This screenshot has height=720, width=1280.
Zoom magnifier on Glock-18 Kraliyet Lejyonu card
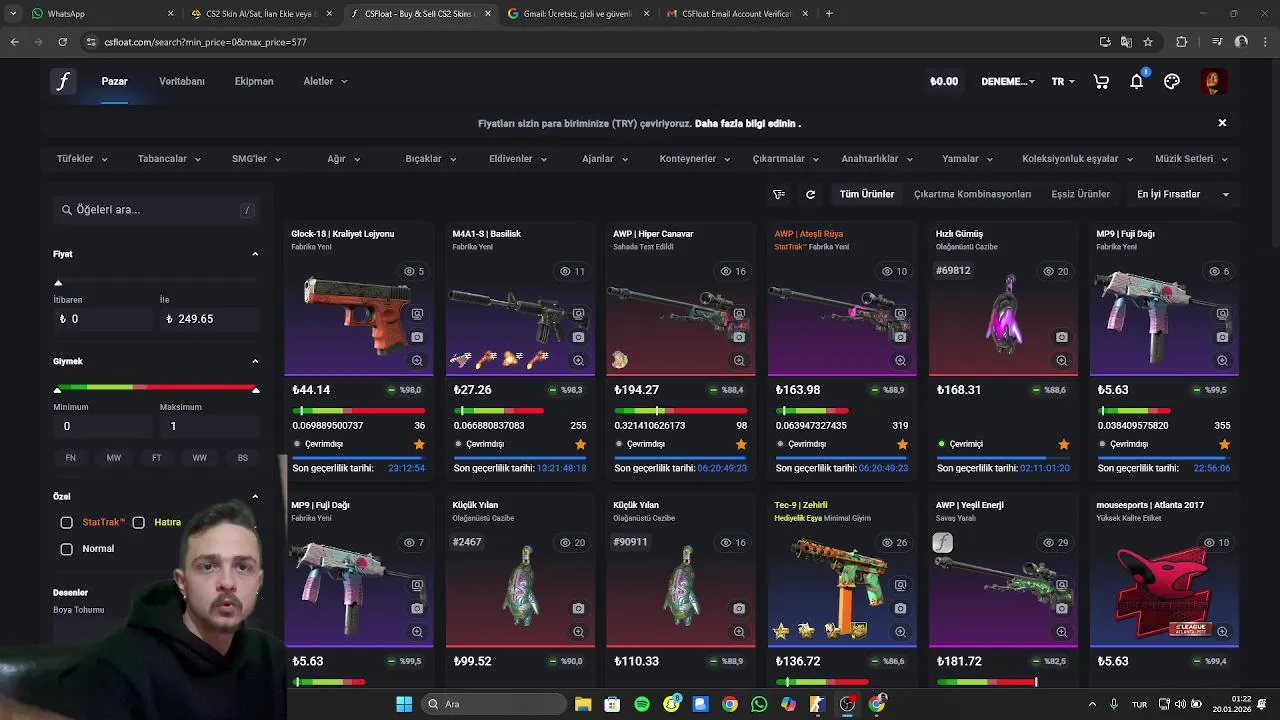(x=417, y=361)
